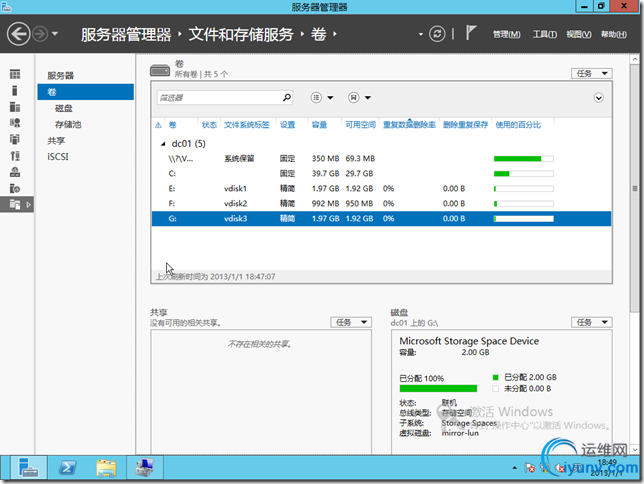Collapse the dc01 (5) group
Screen dimensions: 644x484
[163, 144]
